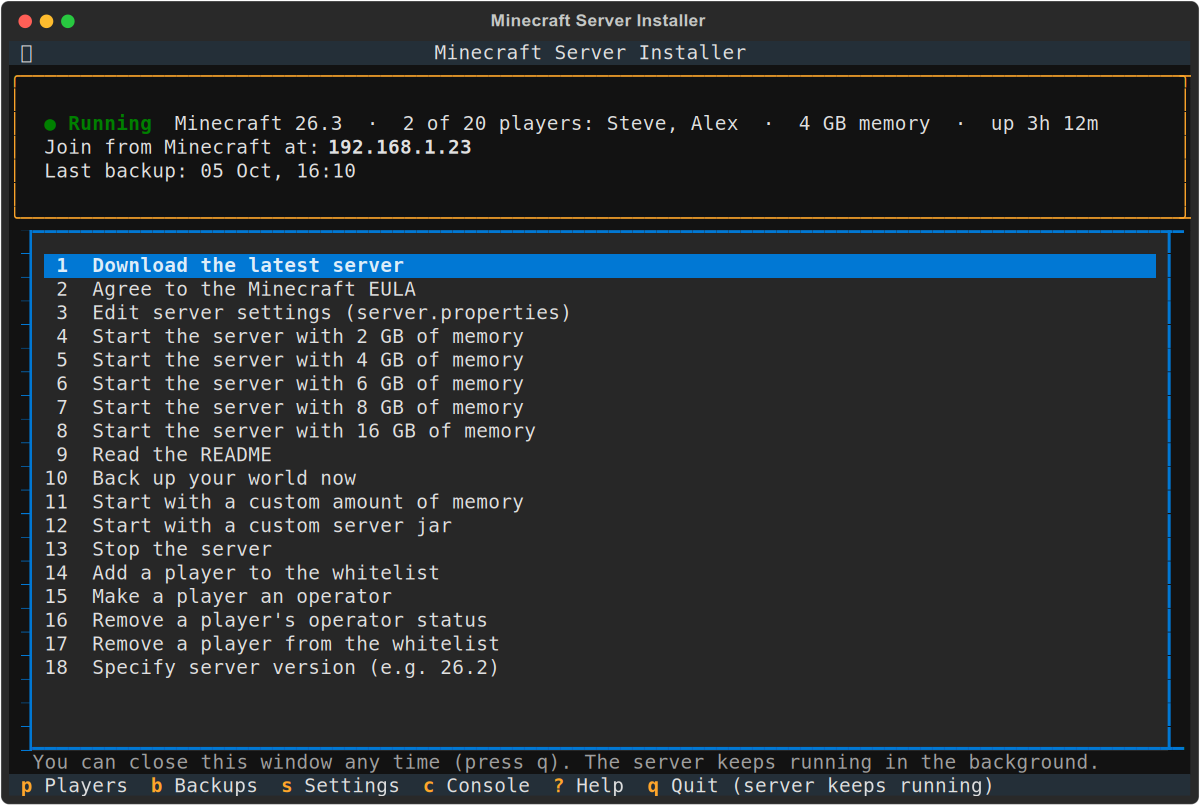The image size is (1200, 805).
Task: Choose Agree to the Minecraft EULA
Action: [600, 290]
